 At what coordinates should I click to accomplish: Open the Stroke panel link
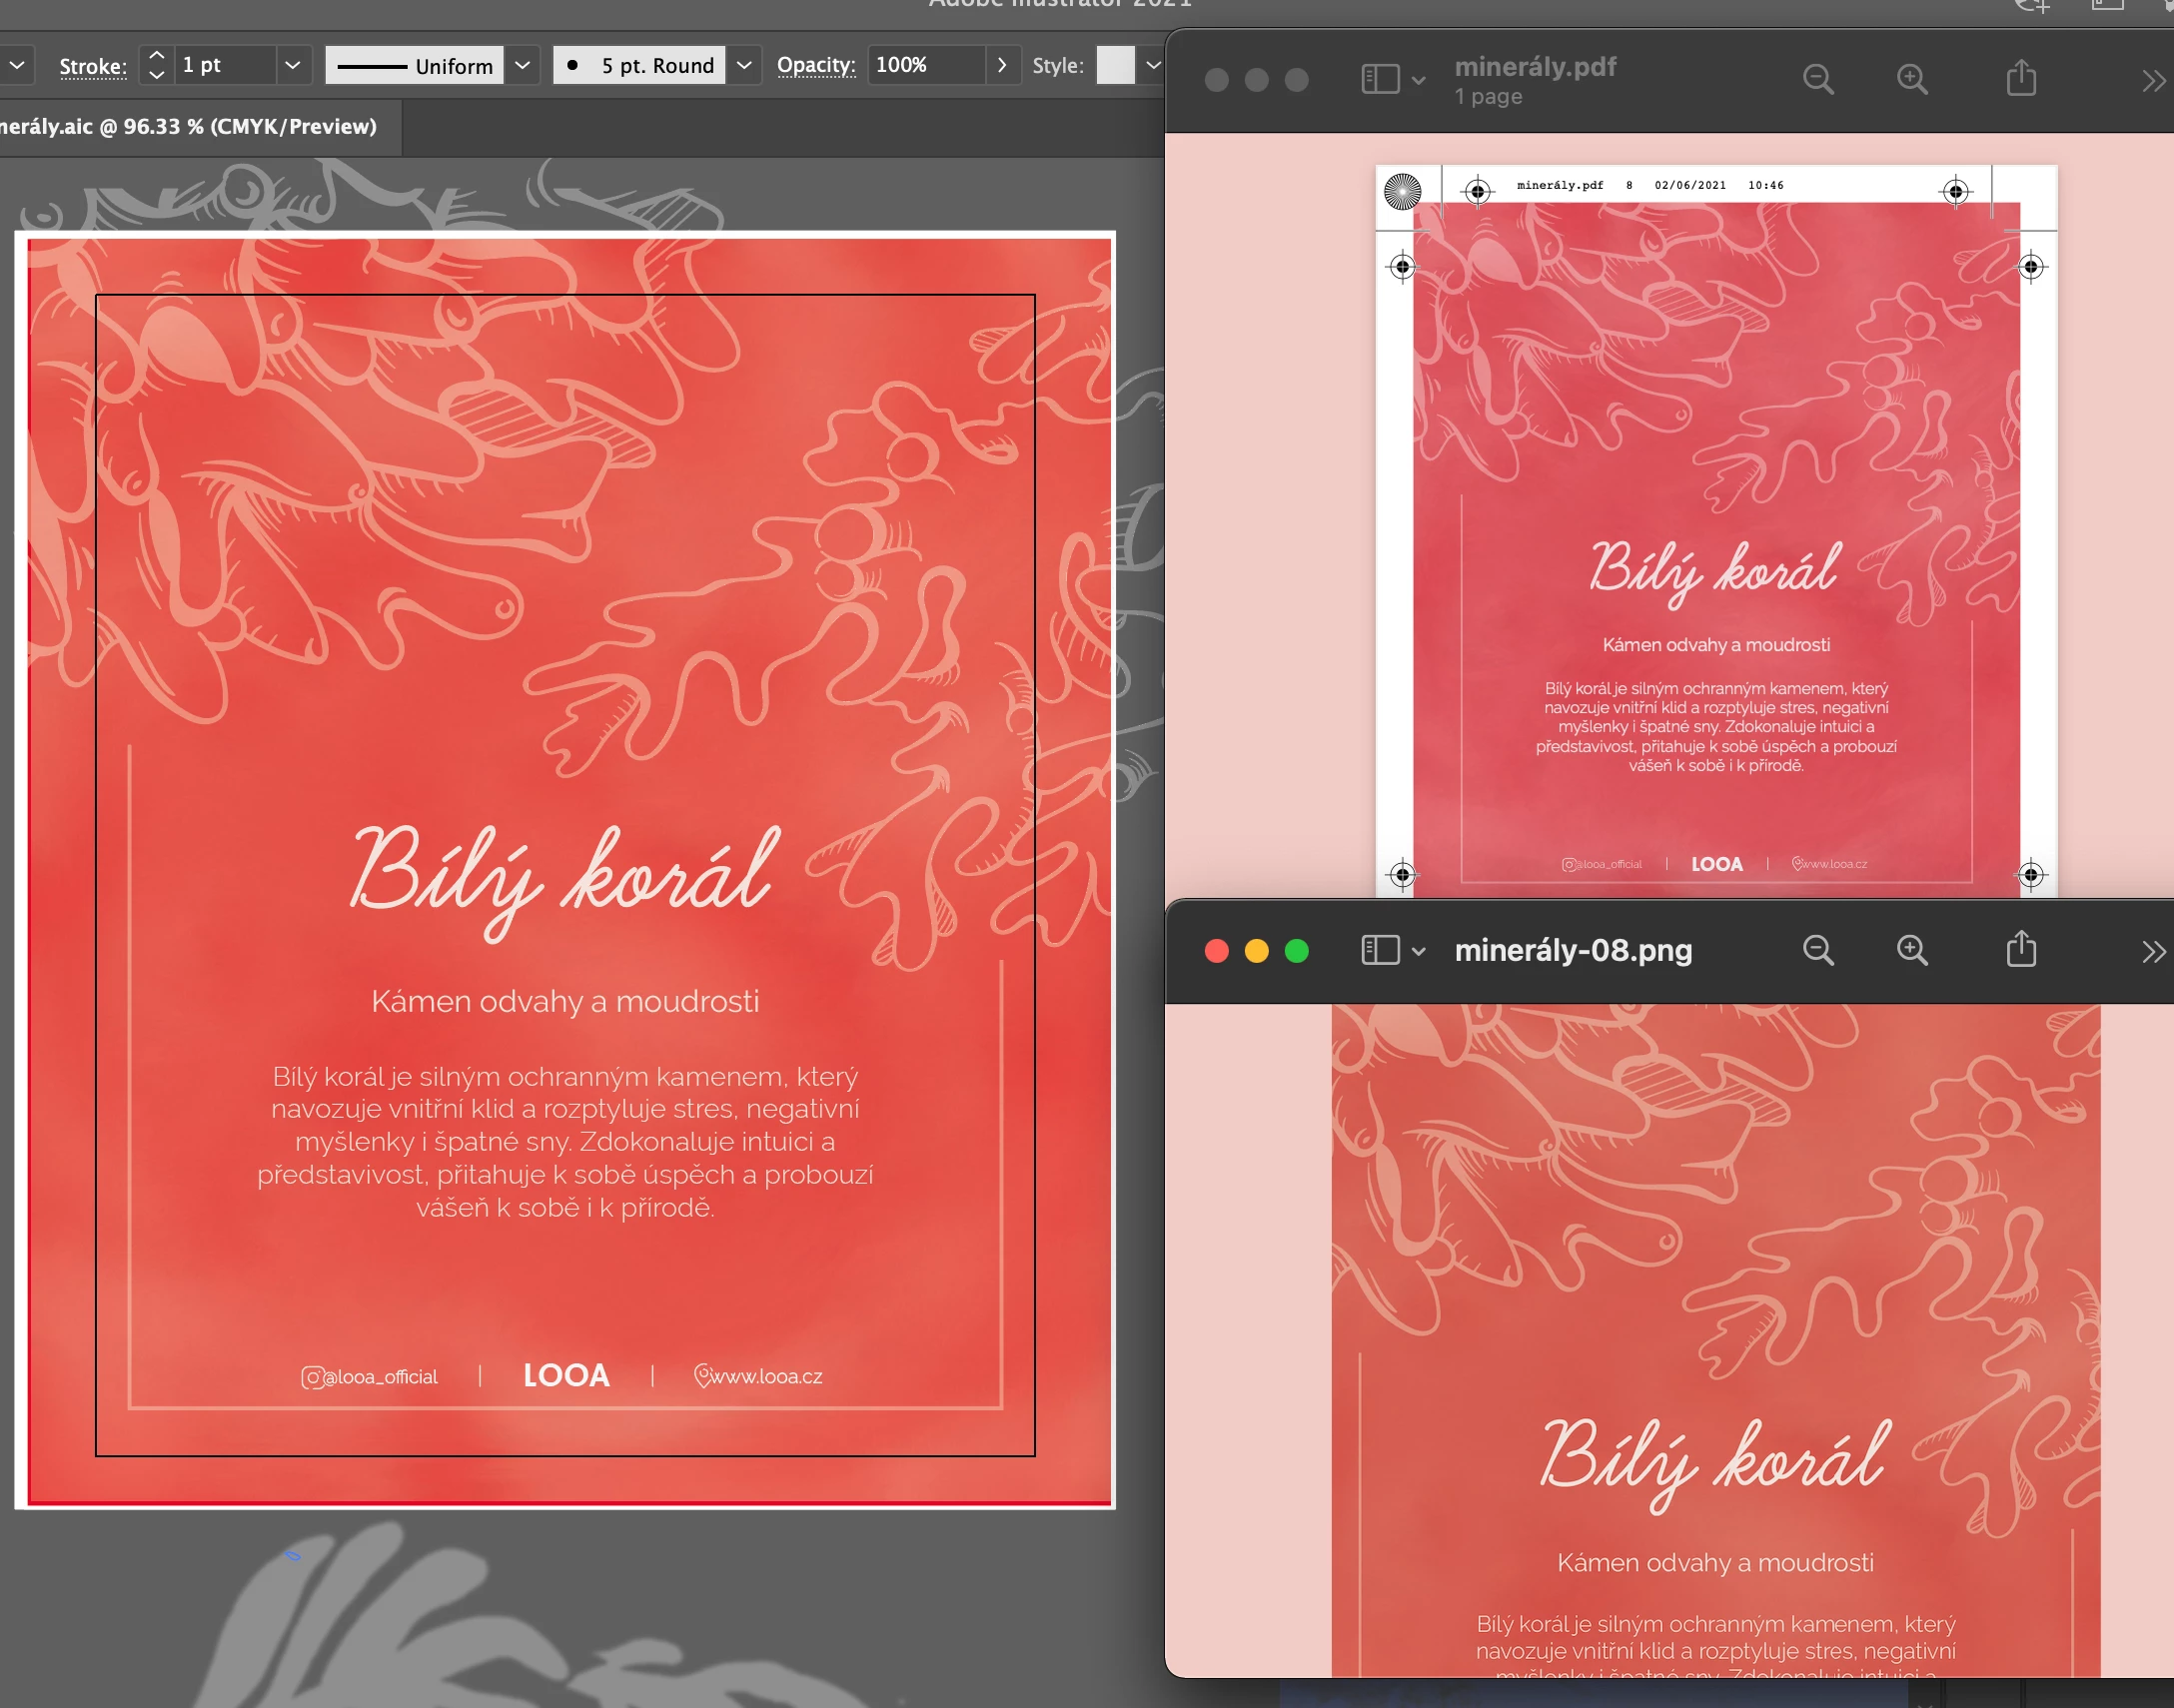[x=92, y=66]
